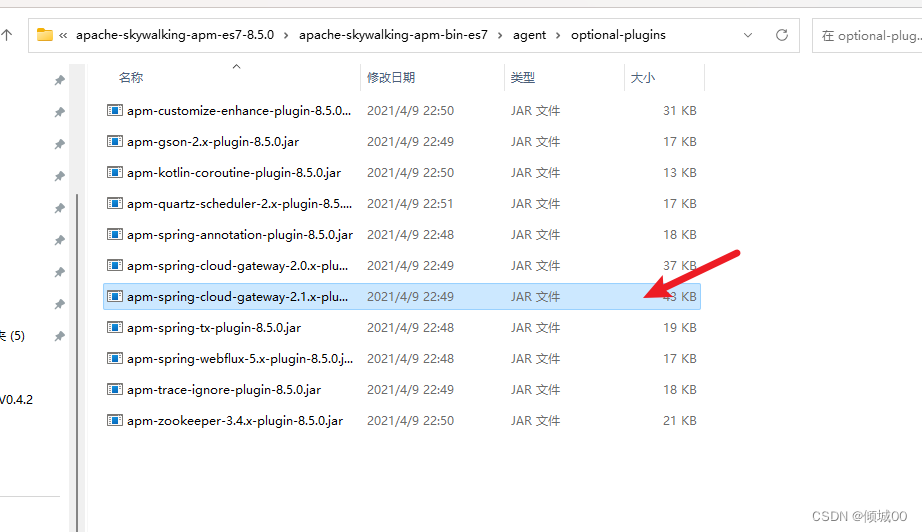Click icon of apm-spring-cloud-gateway-2.1.x jar
922x532 pixels.
point(115,296)
